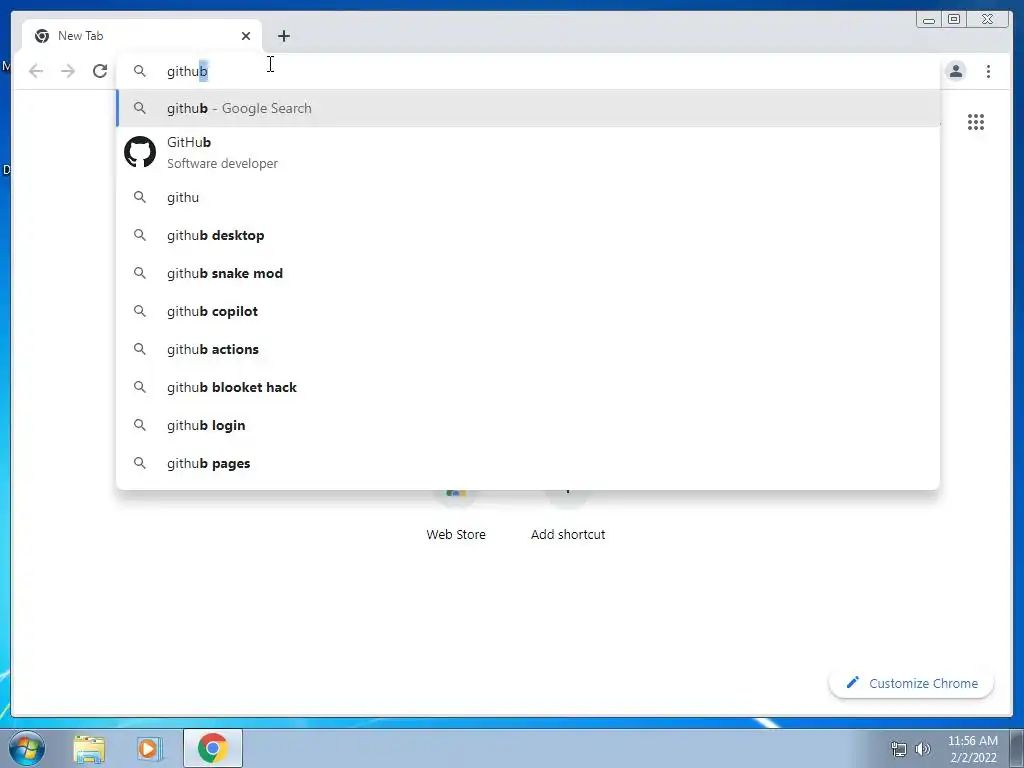Open the Web Store shortcut
The image size is (1024, 768).
(x=456, y=516)
